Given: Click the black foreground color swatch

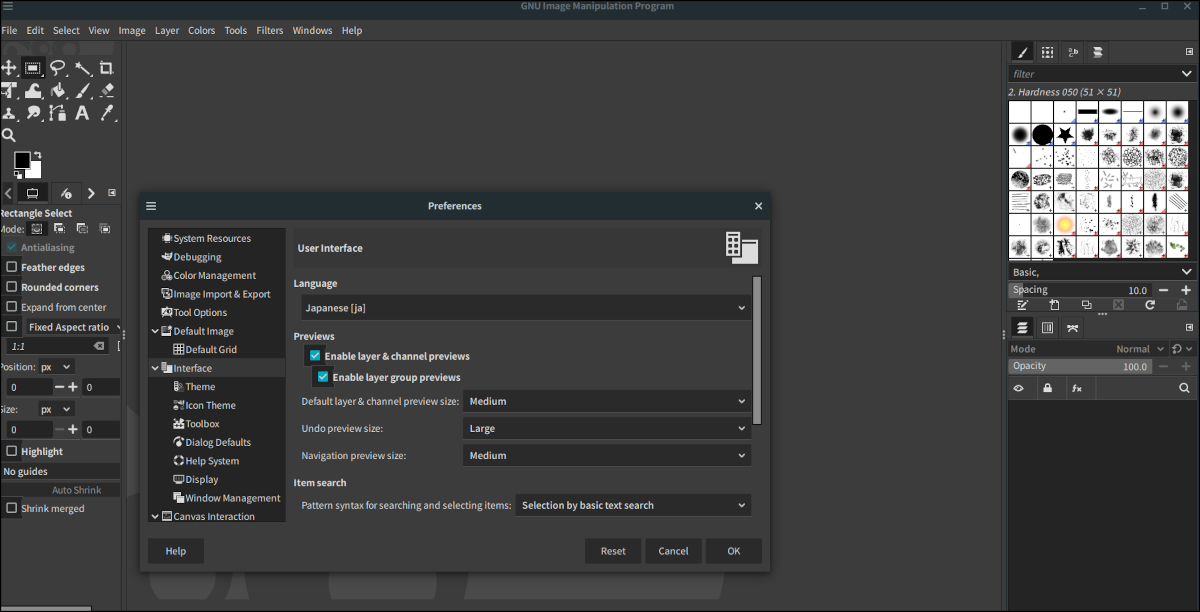Looking at the screenshot, I should tap(21, 160).
